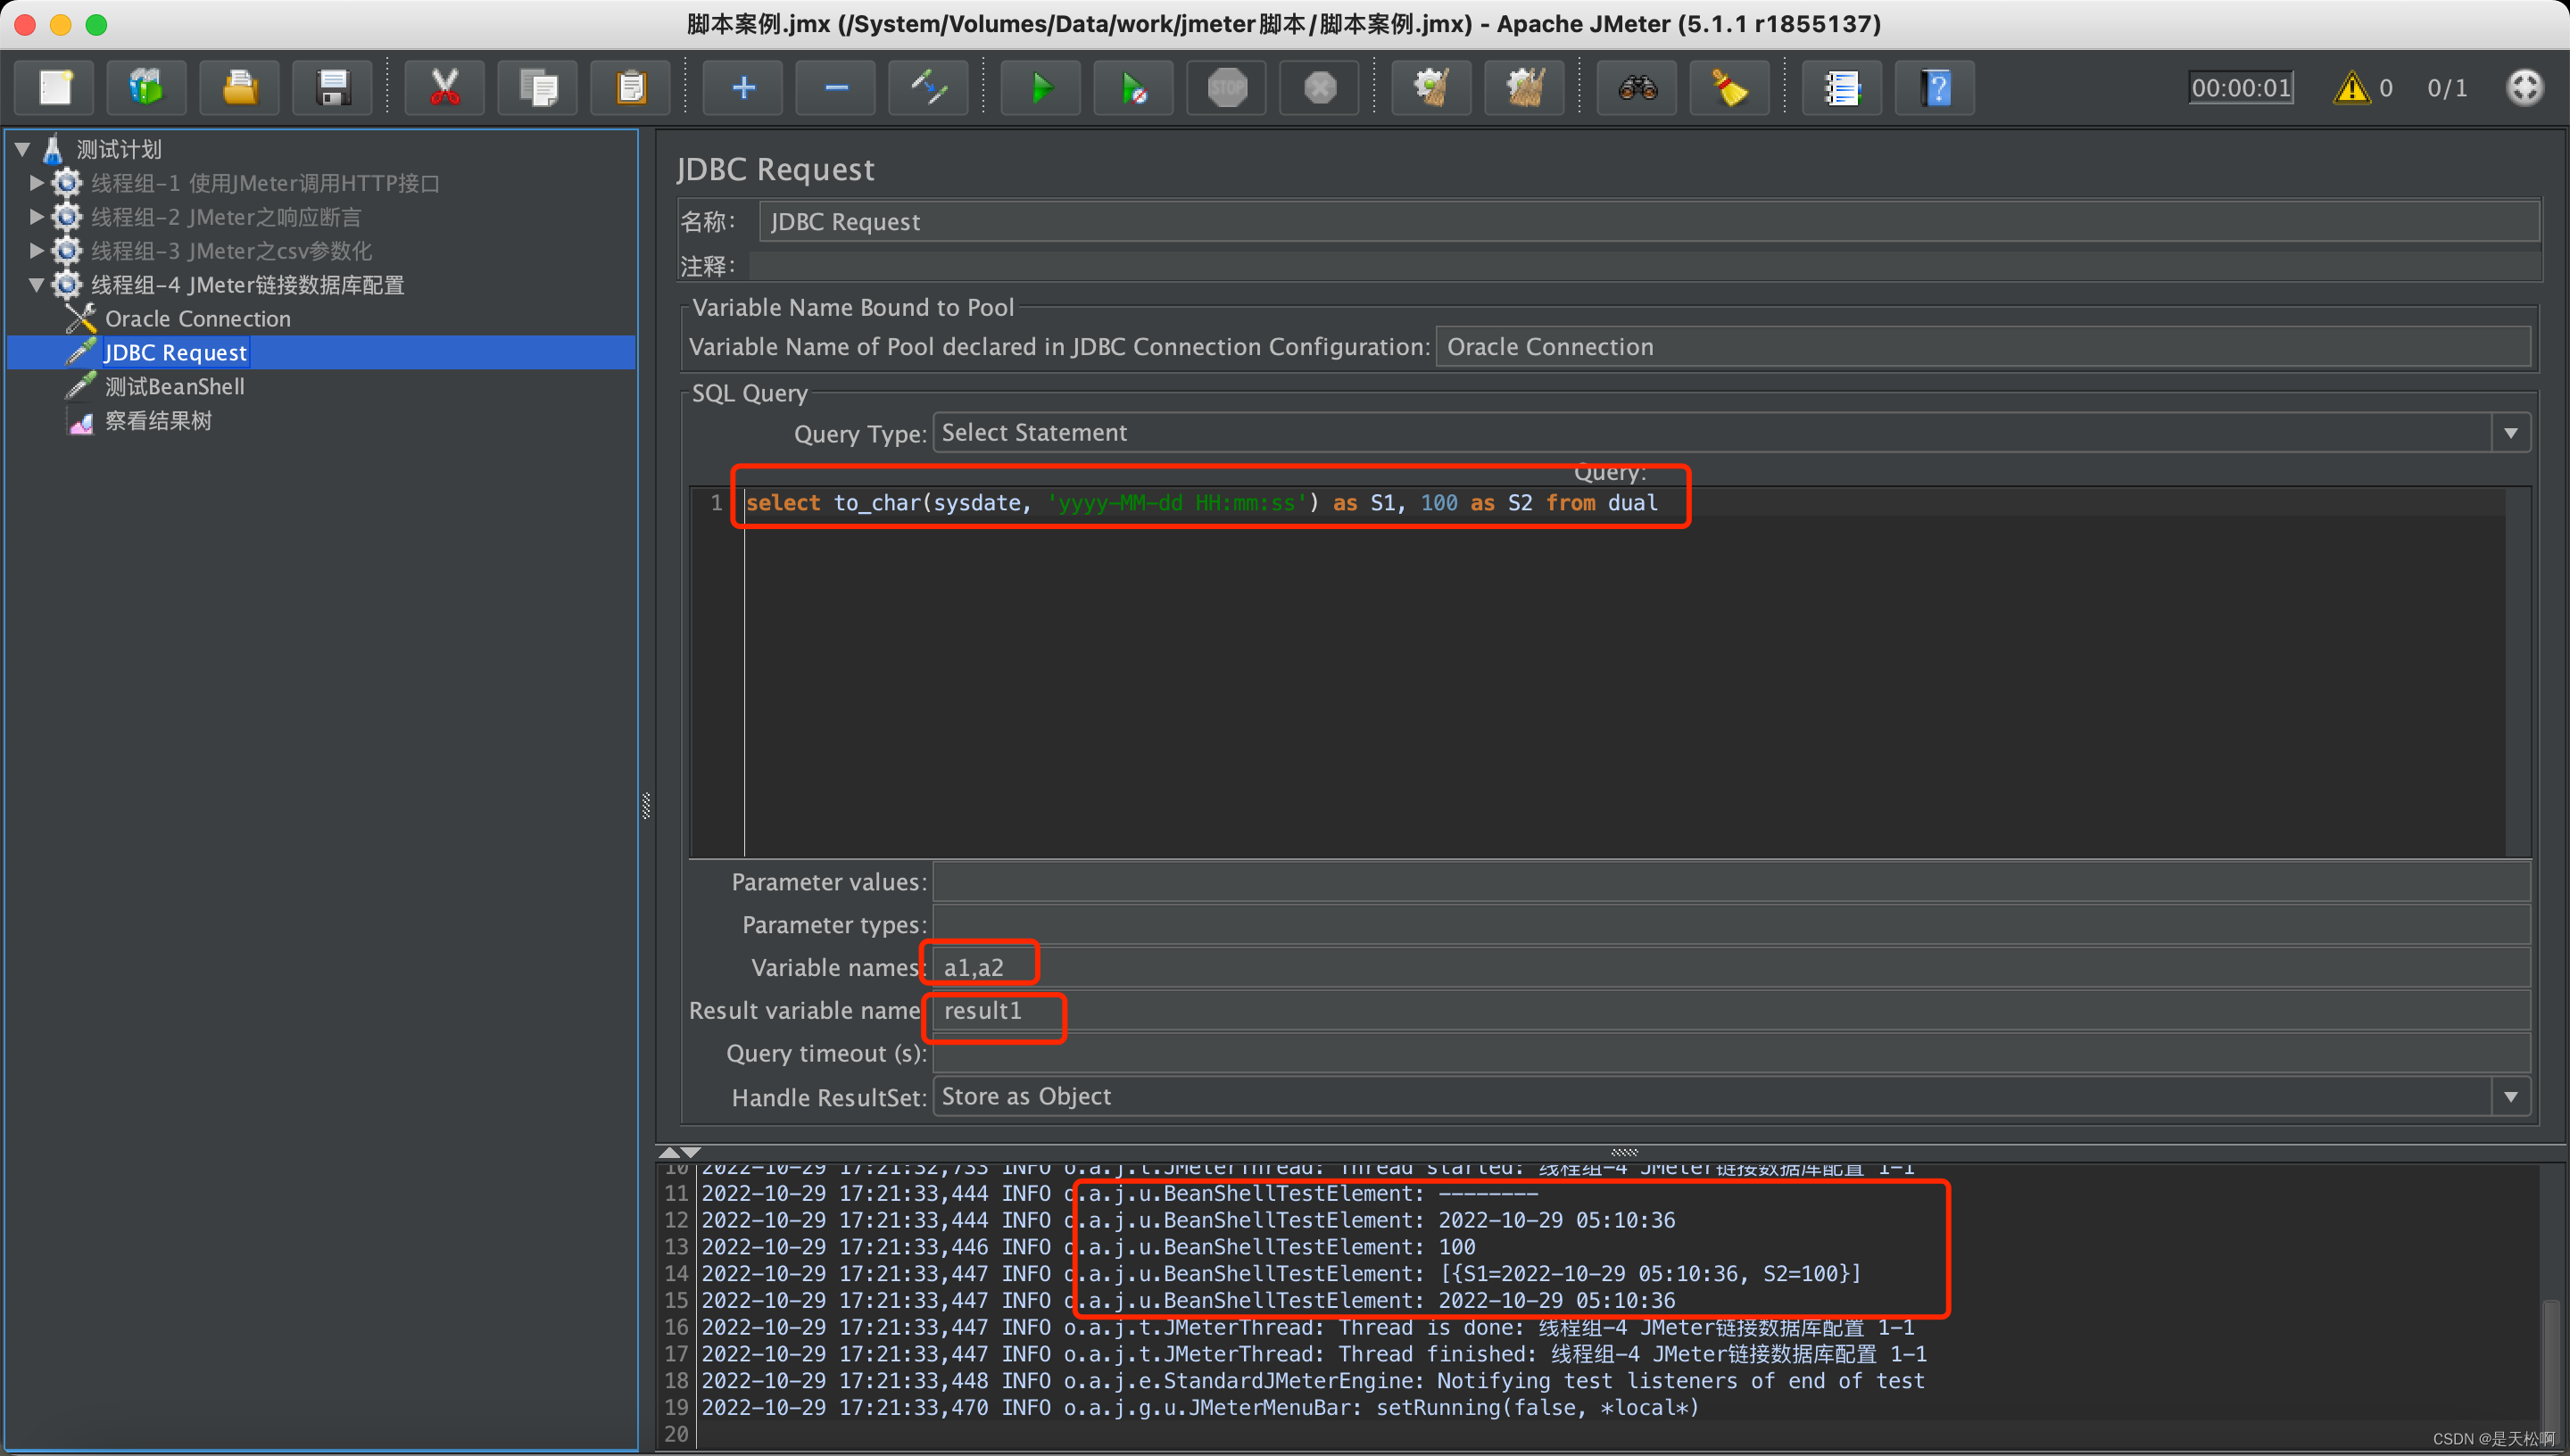Select 线程组-1 使用JMeter调用HTTP接口 row
The height and width of the screenshot is (1456, 2570).
[x=265, y=183]
